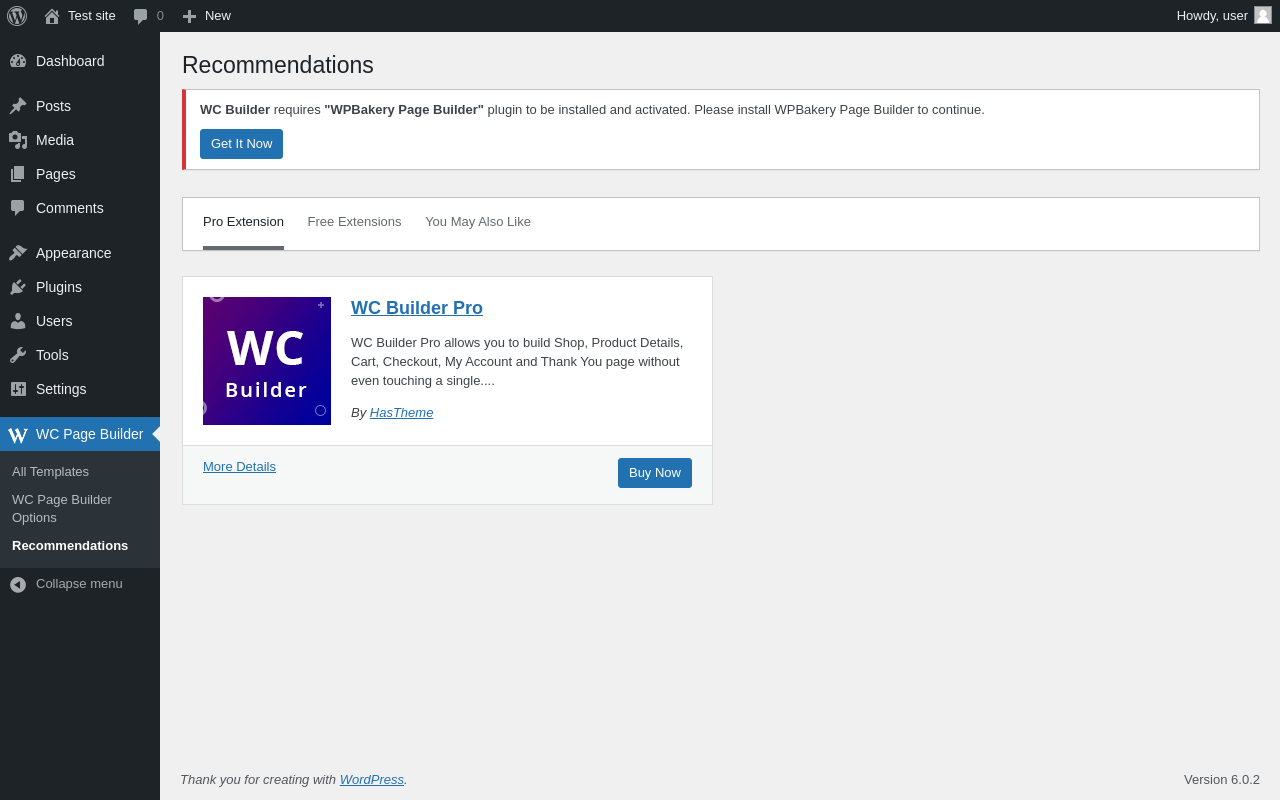Click the Tools wrench icon
The height and width of the screenshot is (800, 1280).
click(18, 355)
